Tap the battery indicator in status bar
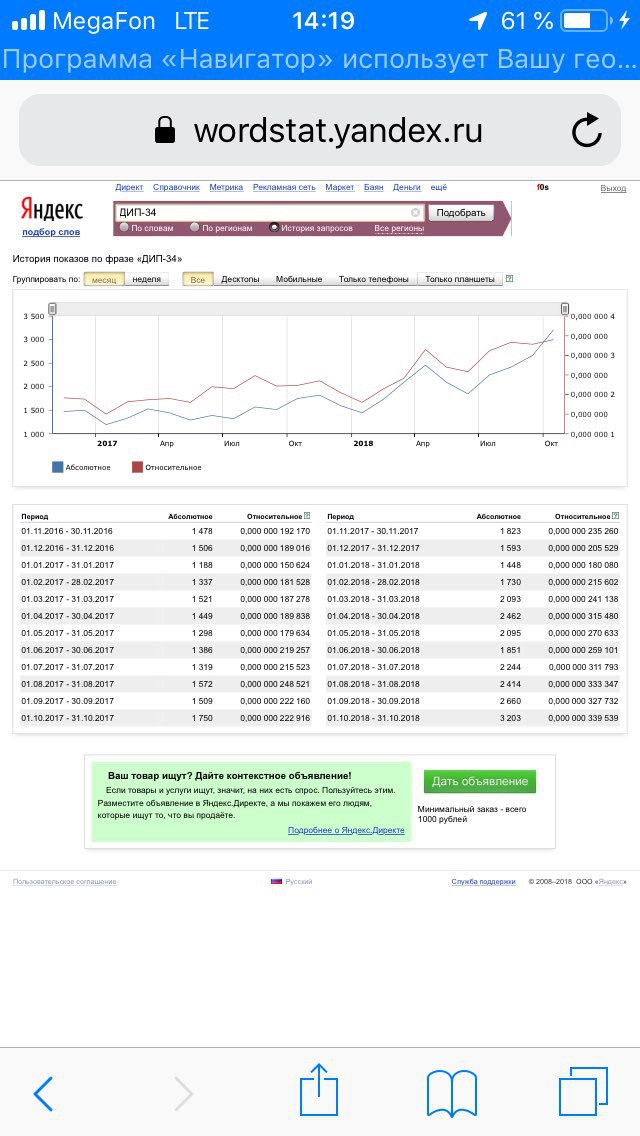 tap(586, 21)
